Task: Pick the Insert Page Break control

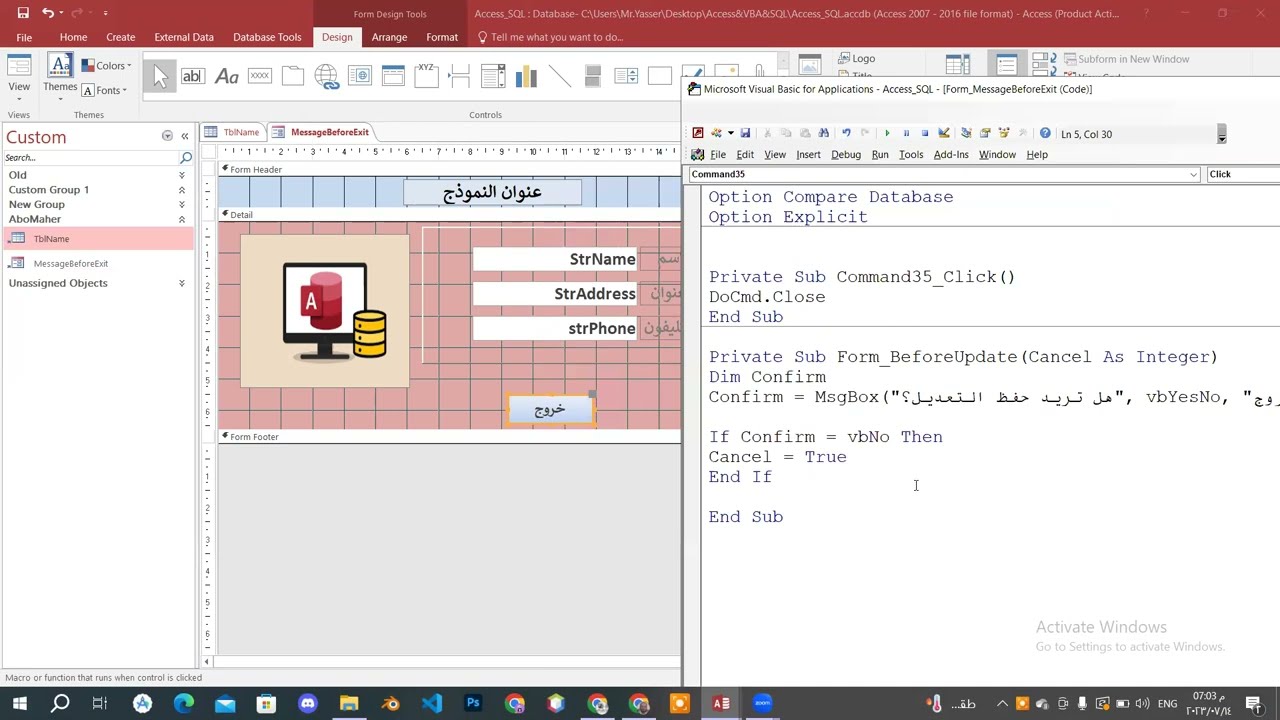Action: coord(459,76)
